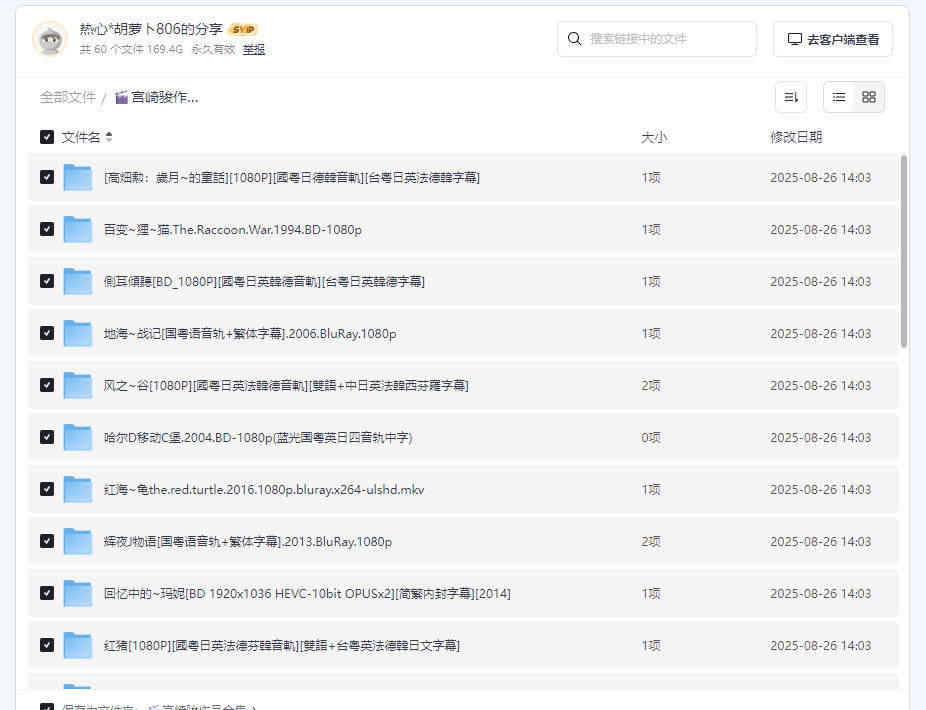
Task: Open 去客户端查看 button
Action: pos(833,39)
